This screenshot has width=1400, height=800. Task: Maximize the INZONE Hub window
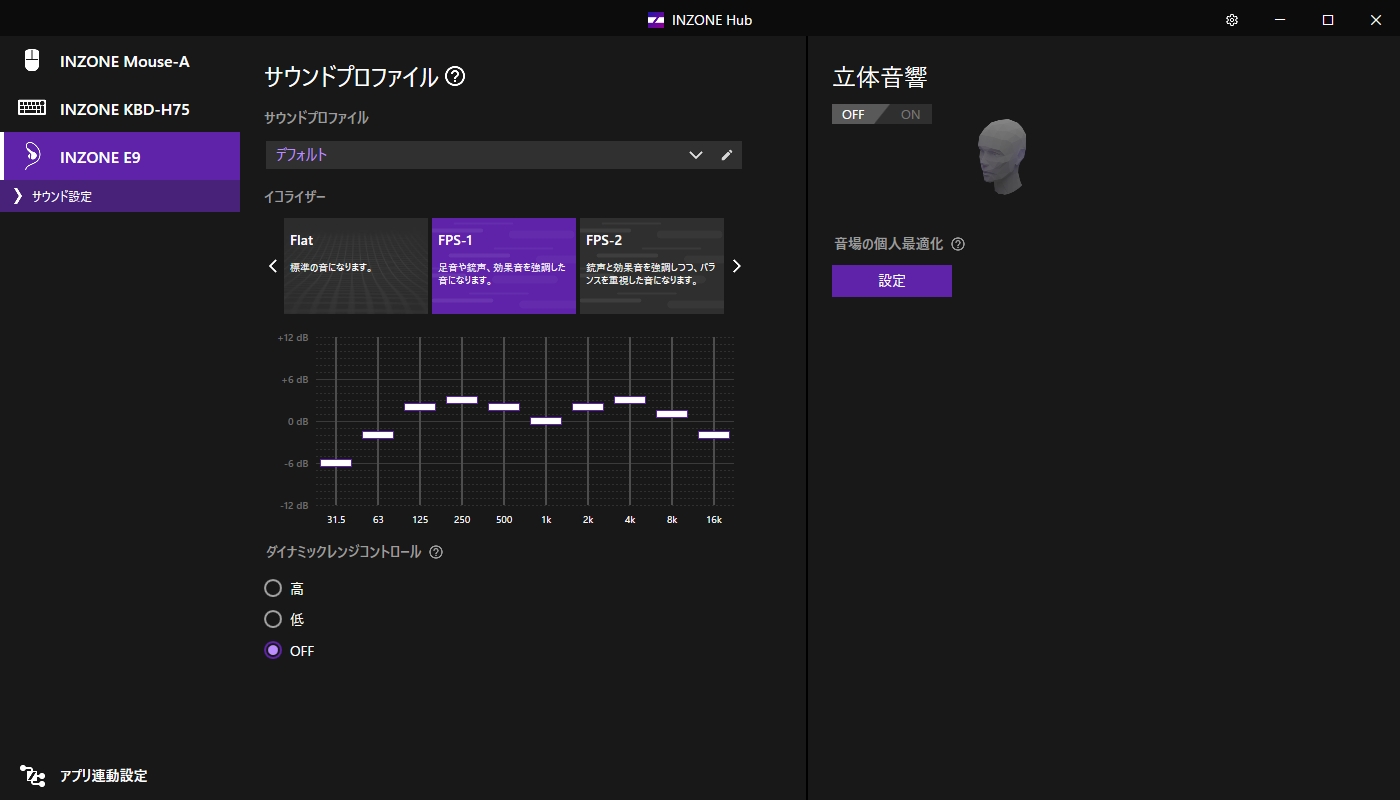pos(1328,20)
